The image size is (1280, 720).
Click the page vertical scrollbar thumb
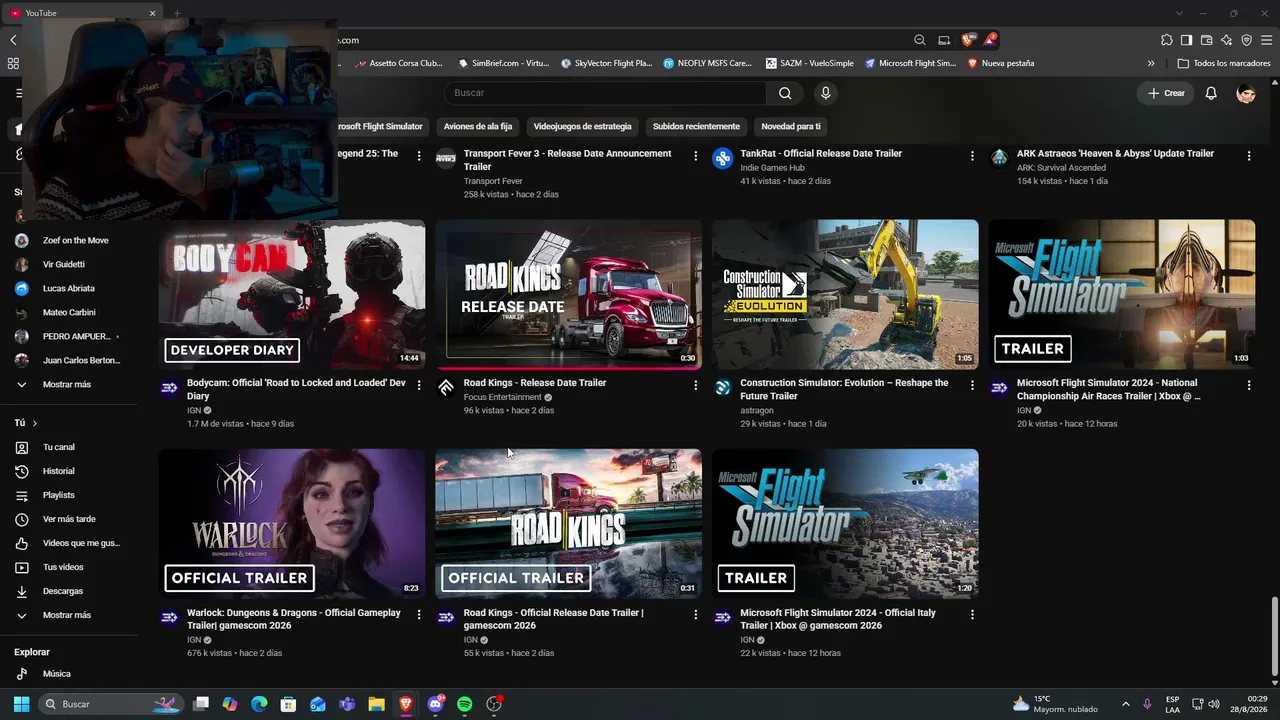coord(1274,637)
